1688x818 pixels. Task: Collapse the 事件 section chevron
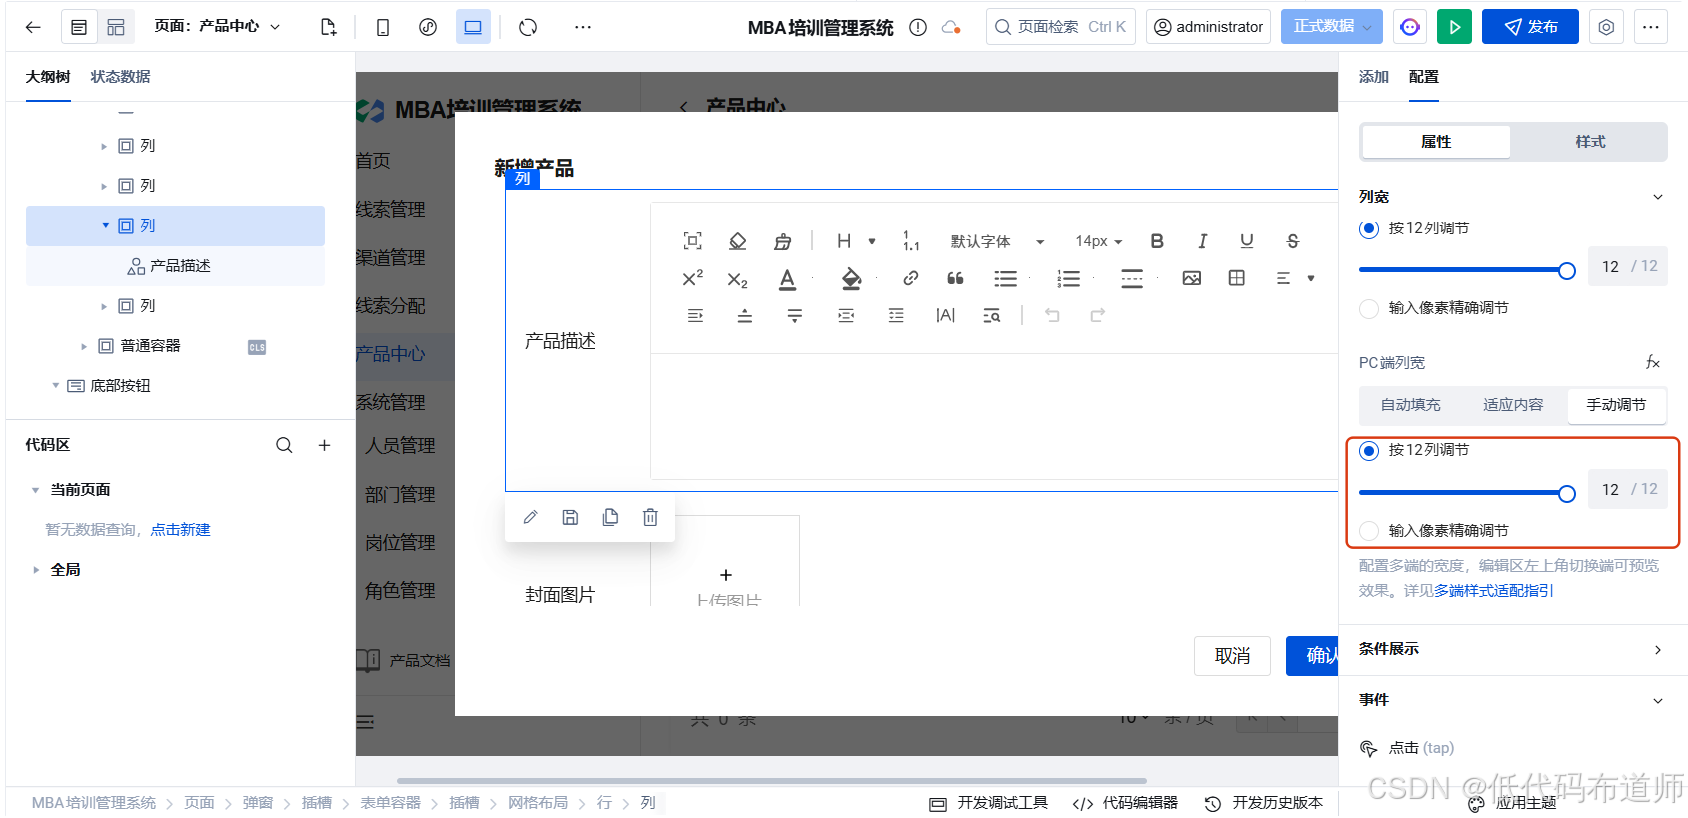[x=1658, y=700]
